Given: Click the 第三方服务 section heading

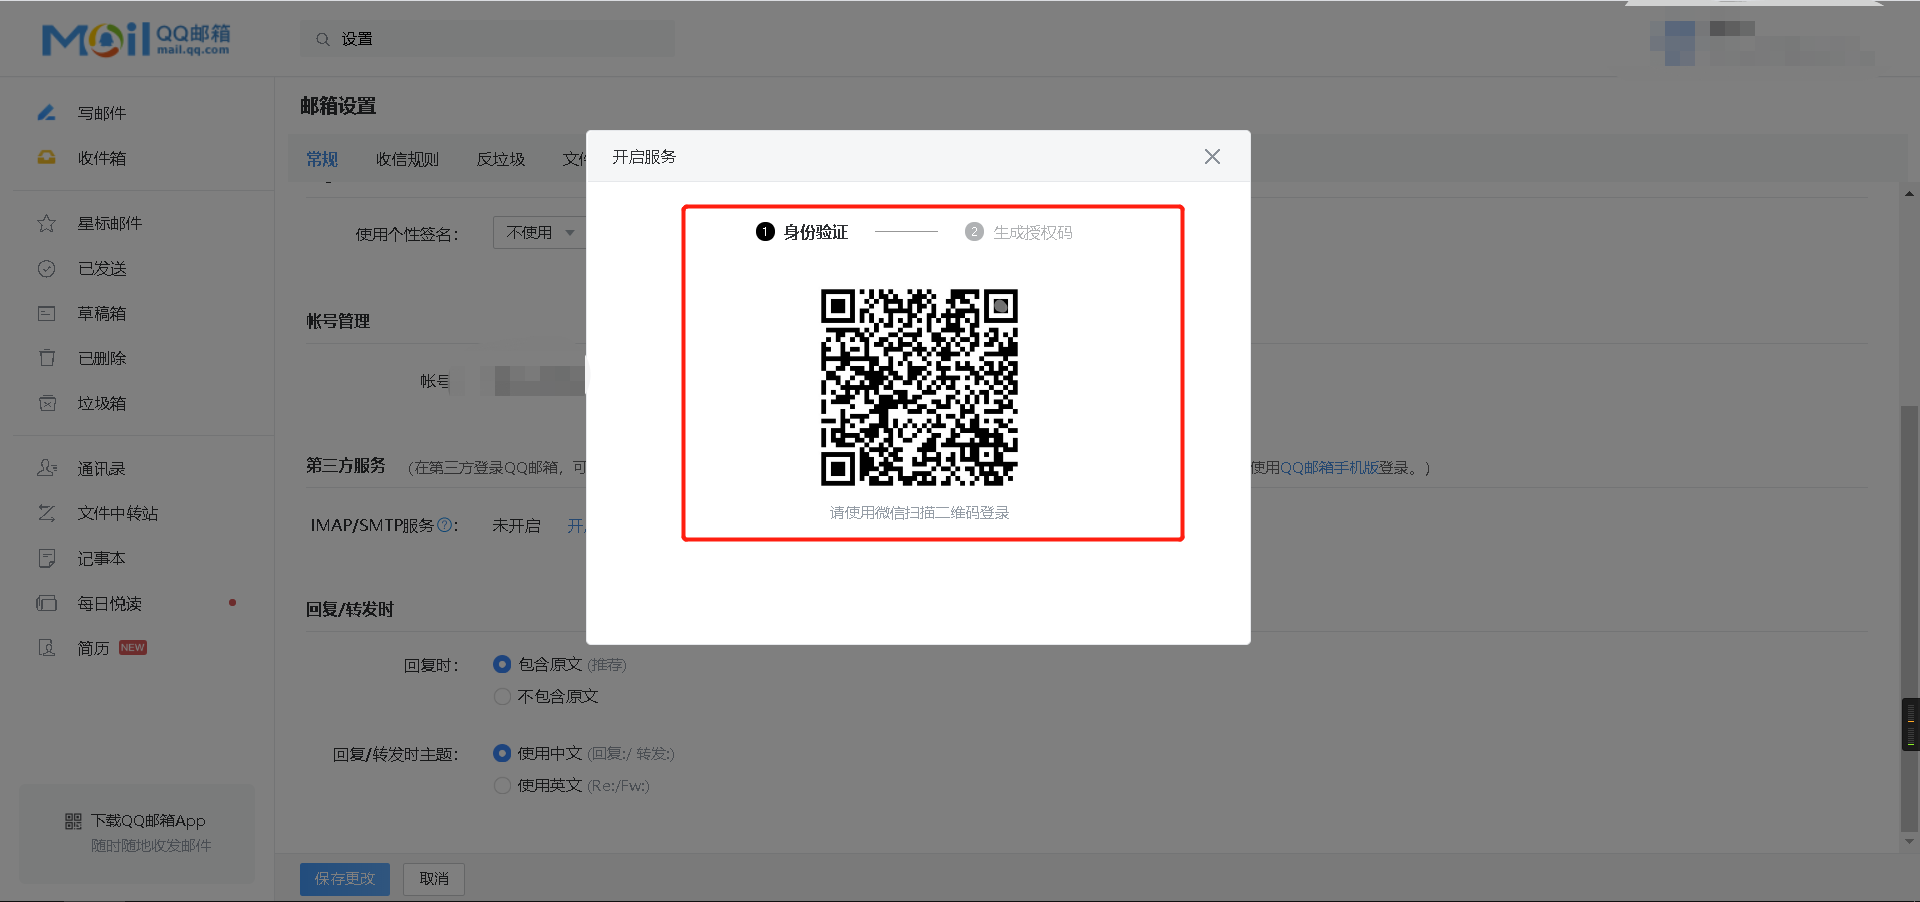Looking at the screenshot, I should point(346,465).
